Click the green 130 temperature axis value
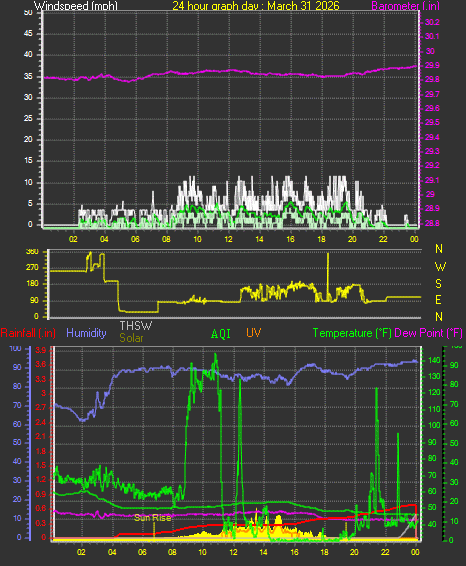Image resolution: width=466 pixels, height=566 pixels. [434, 376]
